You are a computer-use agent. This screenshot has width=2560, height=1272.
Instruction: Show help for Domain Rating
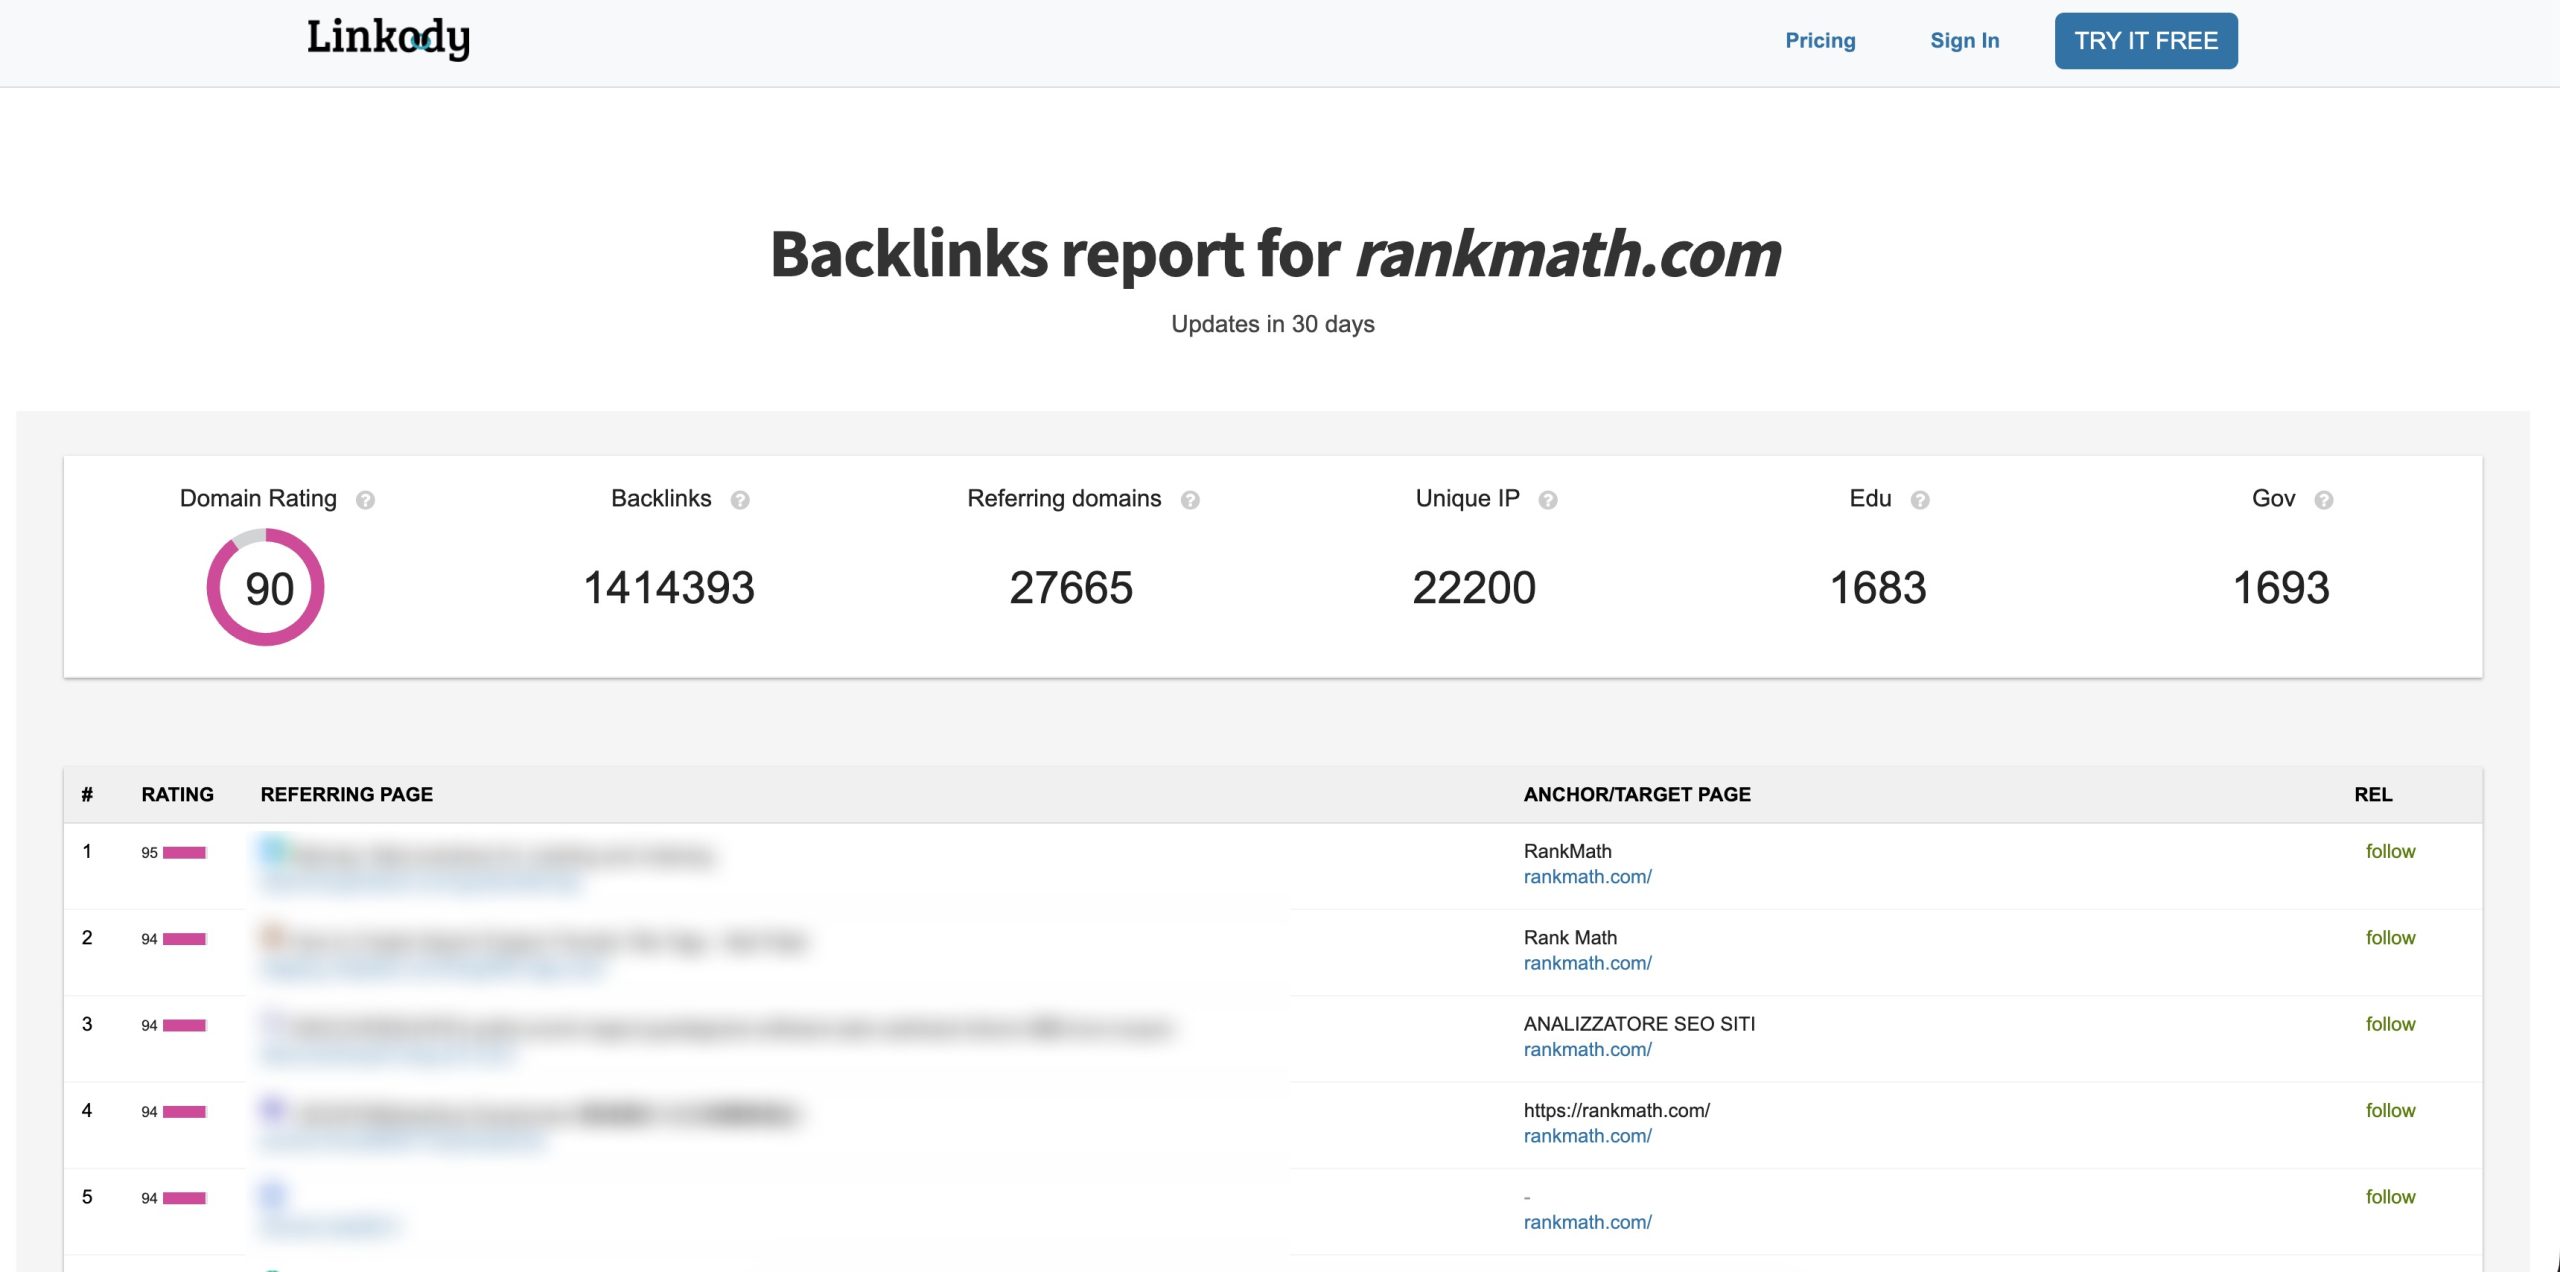365,500
